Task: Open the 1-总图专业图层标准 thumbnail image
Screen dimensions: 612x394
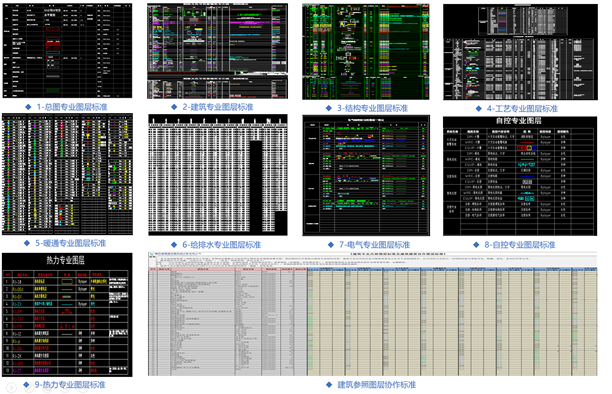Action: click(67, 51)
